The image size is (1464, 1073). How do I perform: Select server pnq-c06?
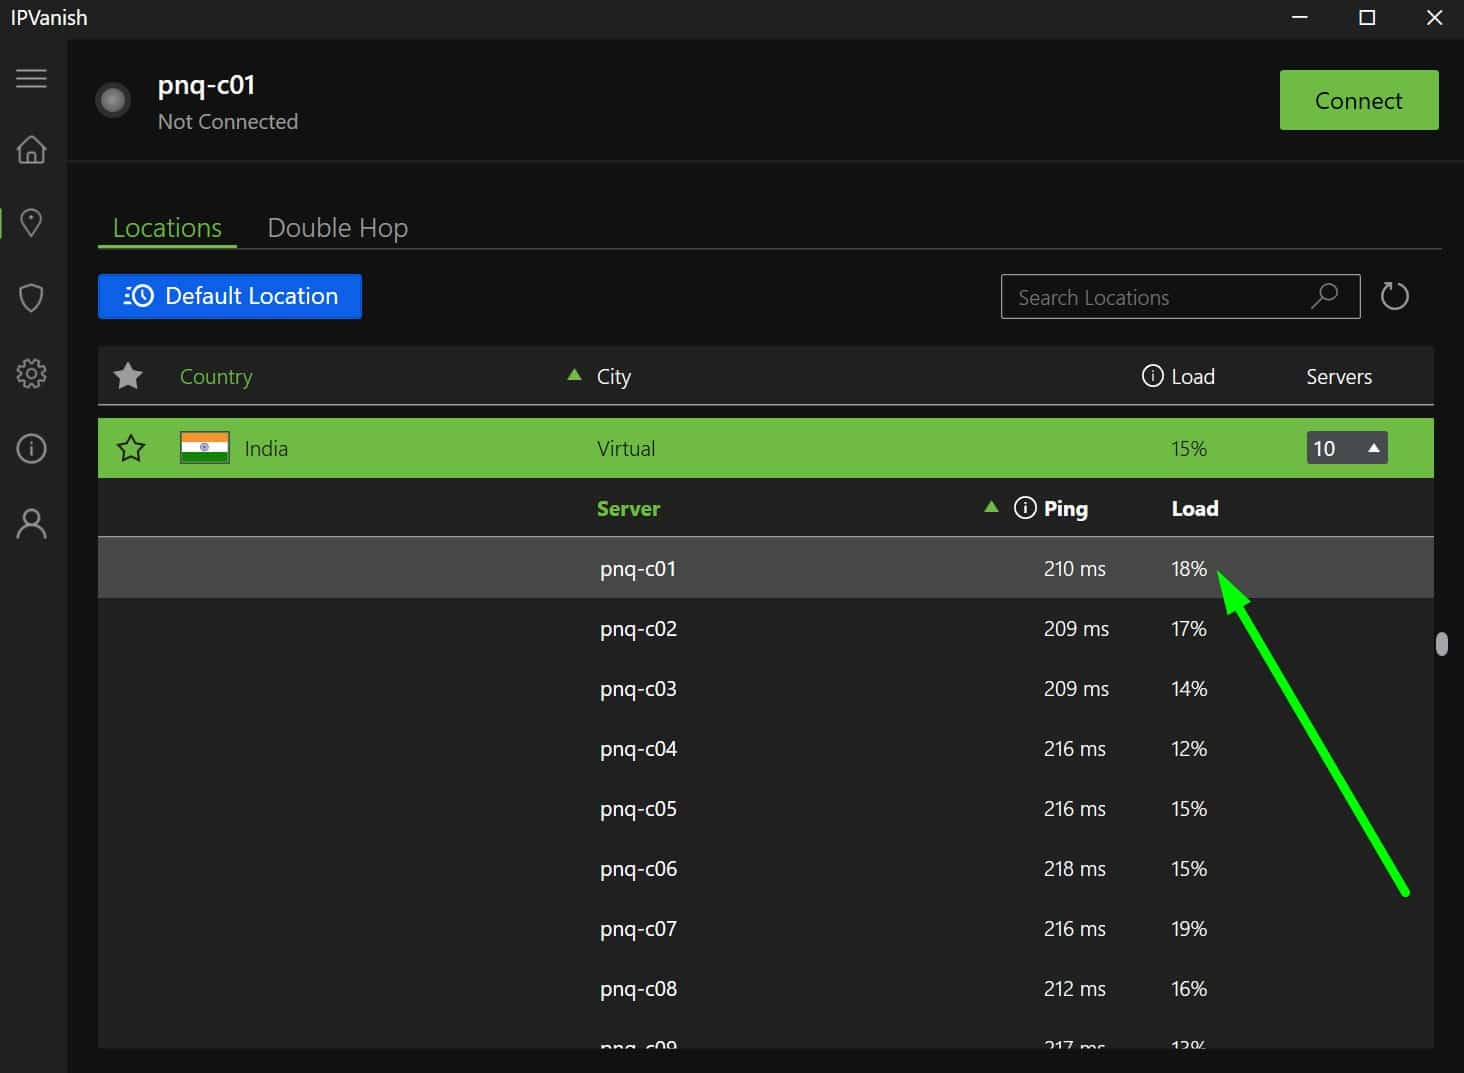(x=766, y=868)
